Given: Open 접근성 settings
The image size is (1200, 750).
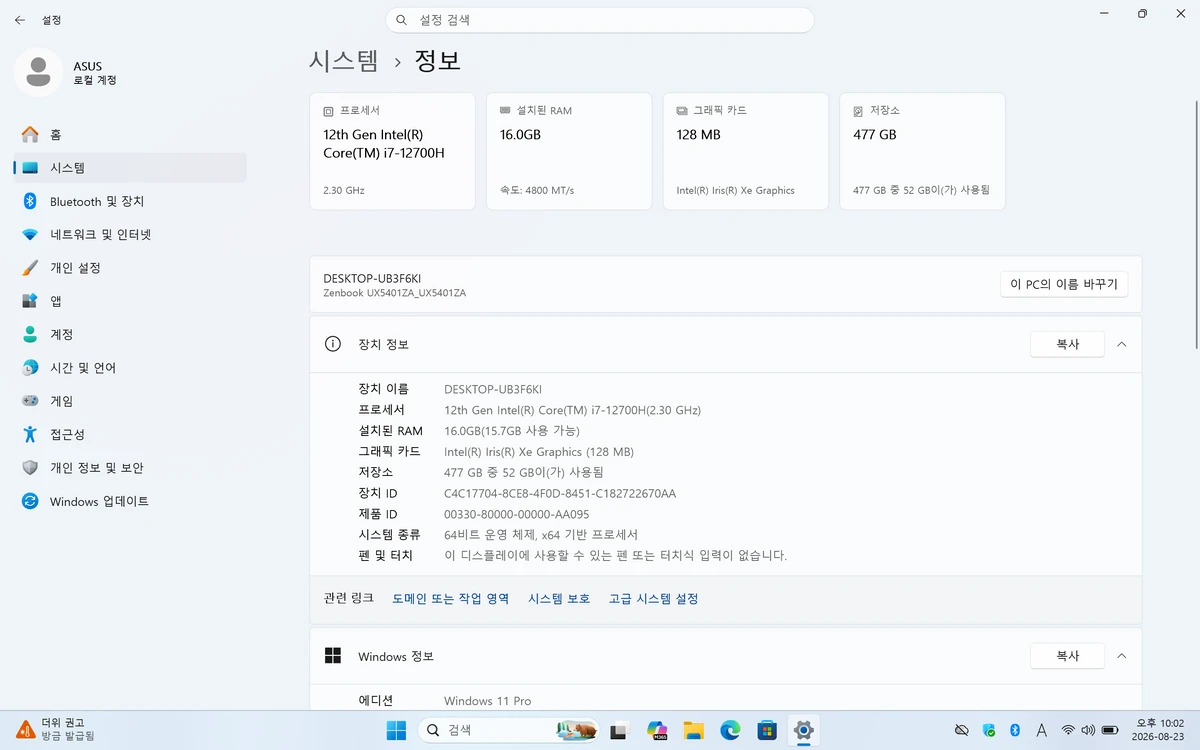Looking at the screenshot, I should [130, 435].
